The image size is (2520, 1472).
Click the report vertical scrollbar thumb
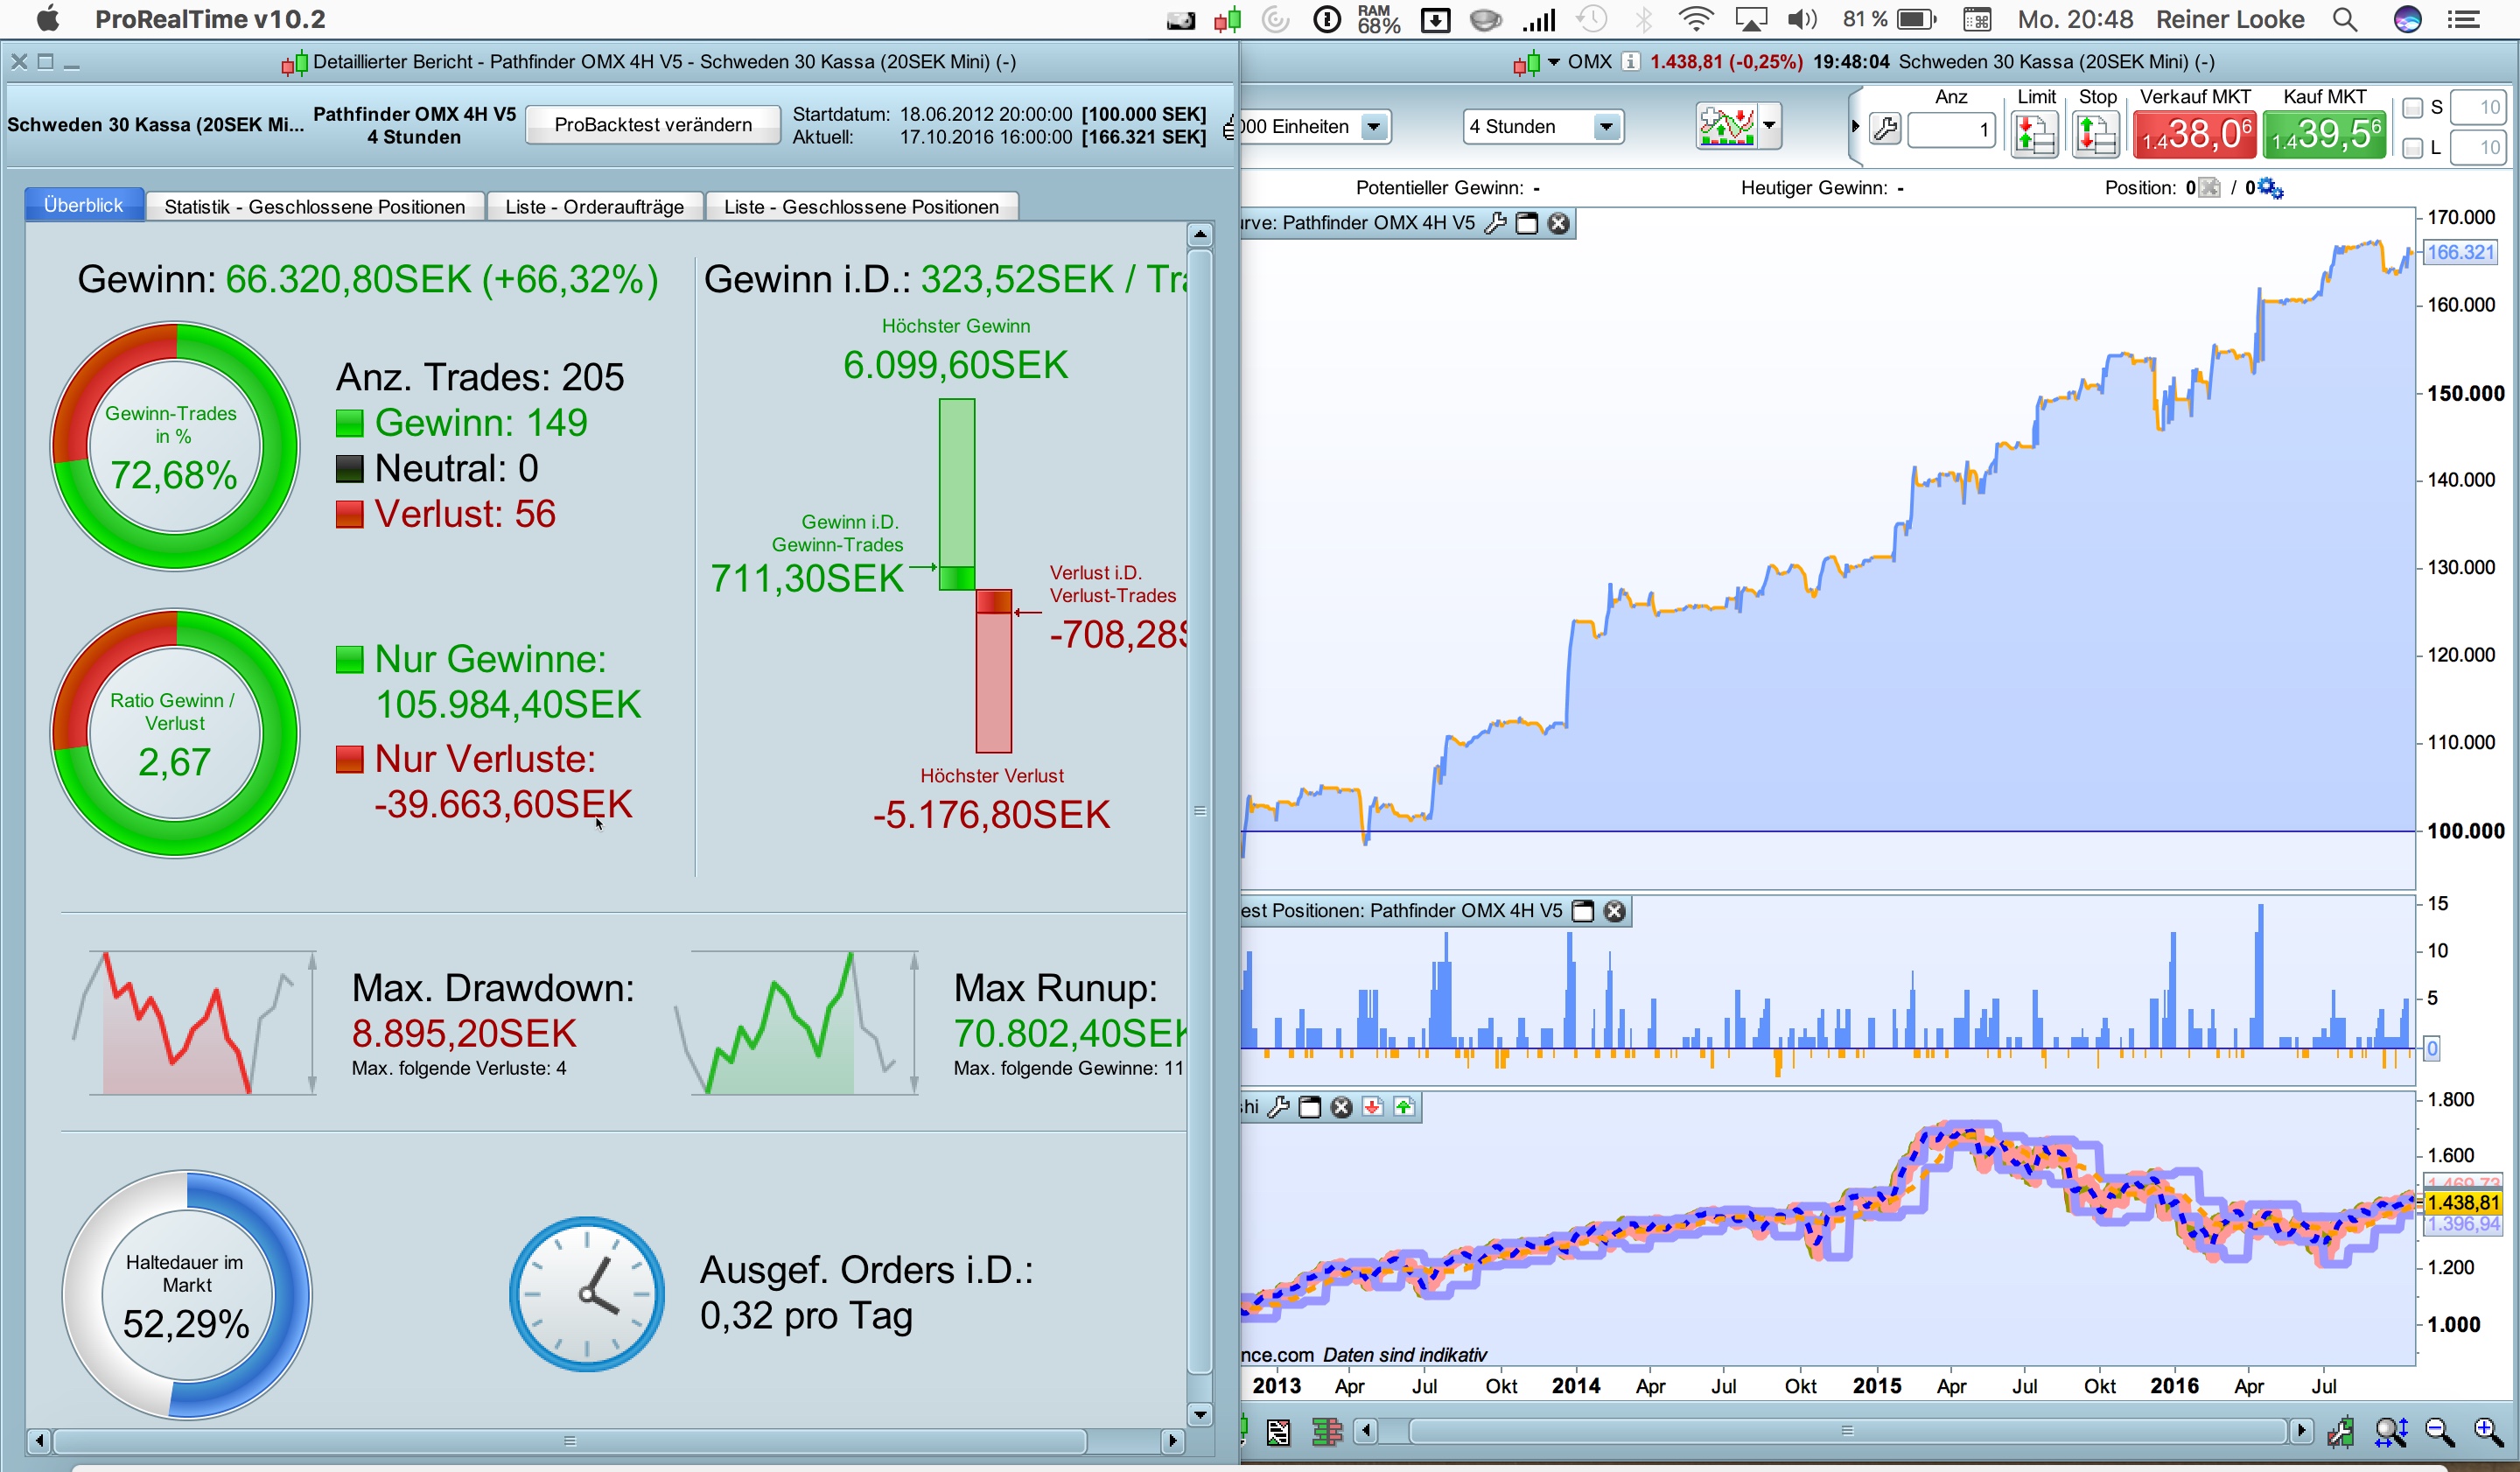pyautogui.click(x=1200, y=811)
